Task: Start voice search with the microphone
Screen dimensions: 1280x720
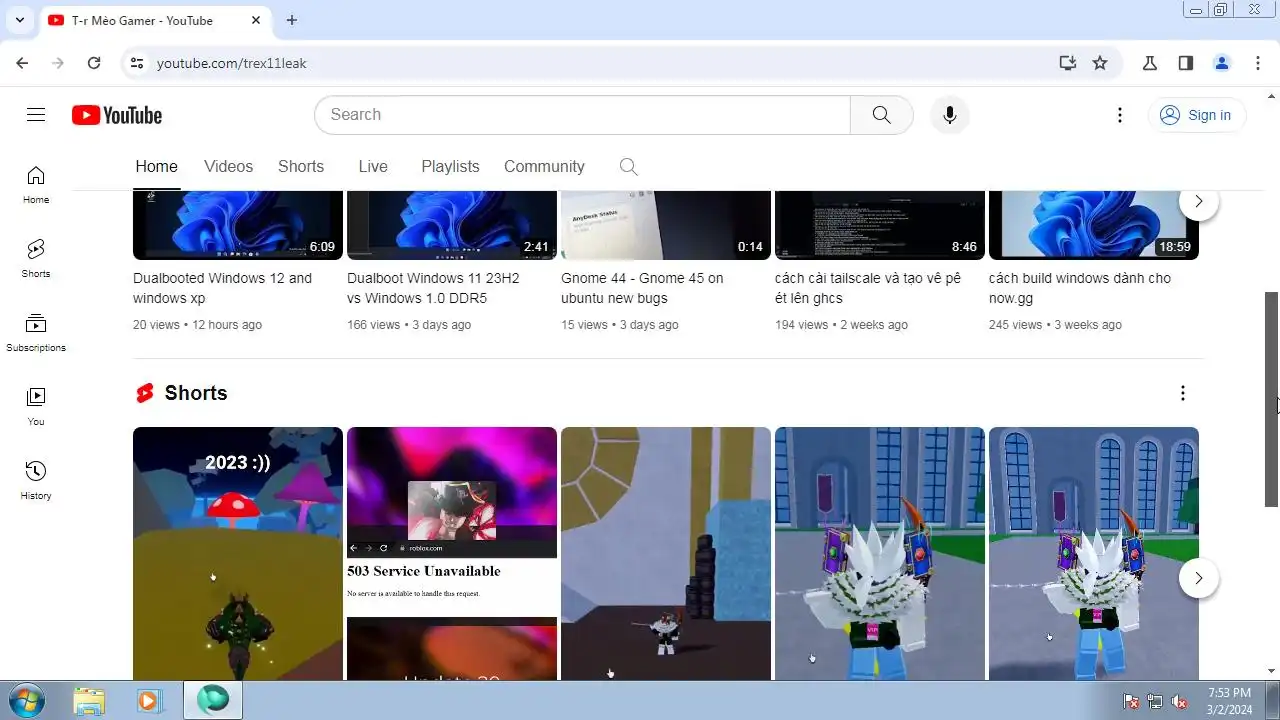Action: [950, 115]
